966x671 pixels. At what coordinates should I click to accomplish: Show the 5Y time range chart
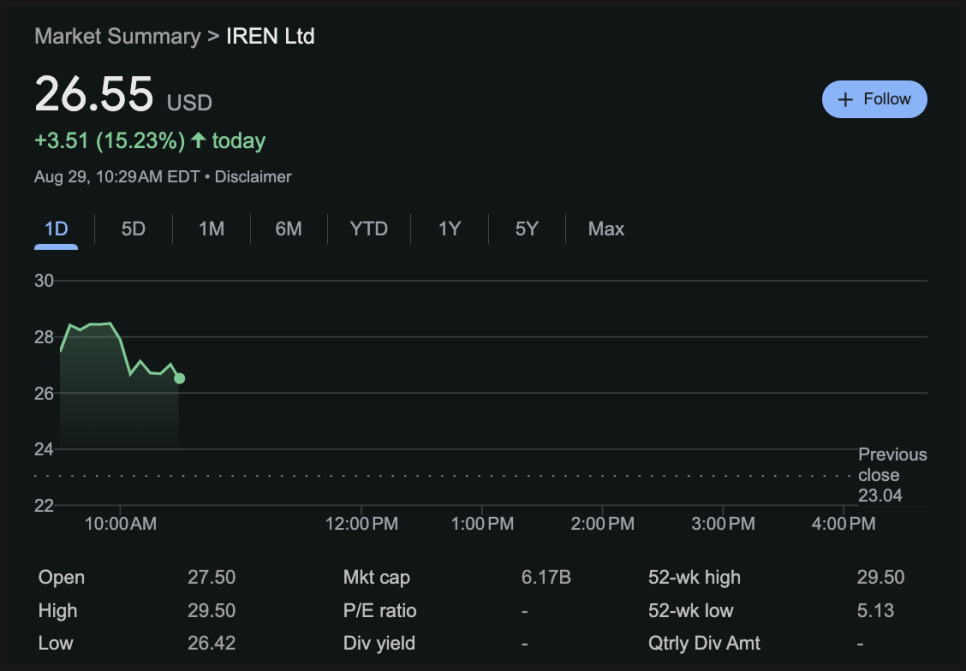click(527, 229)
